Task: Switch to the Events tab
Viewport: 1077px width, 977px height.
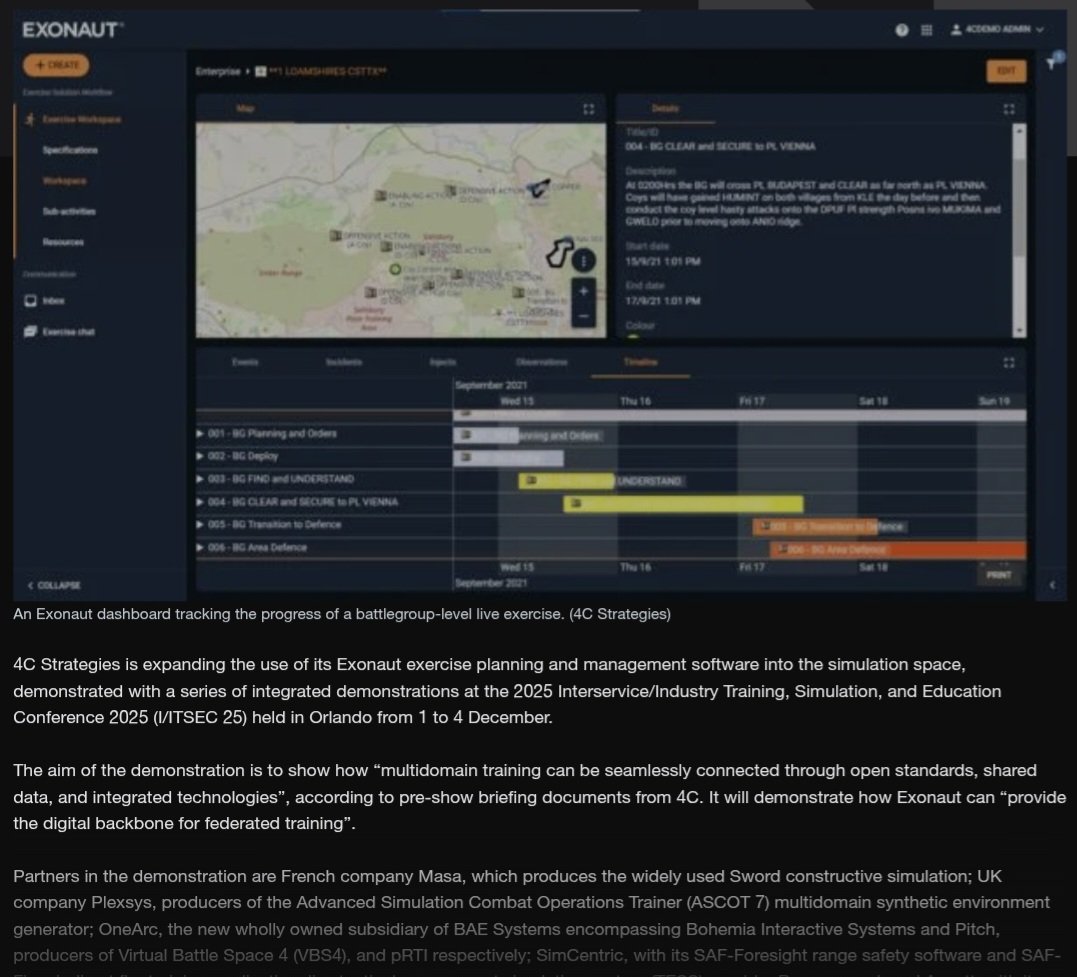Action: pyautogui.click(x=245, y=361)
